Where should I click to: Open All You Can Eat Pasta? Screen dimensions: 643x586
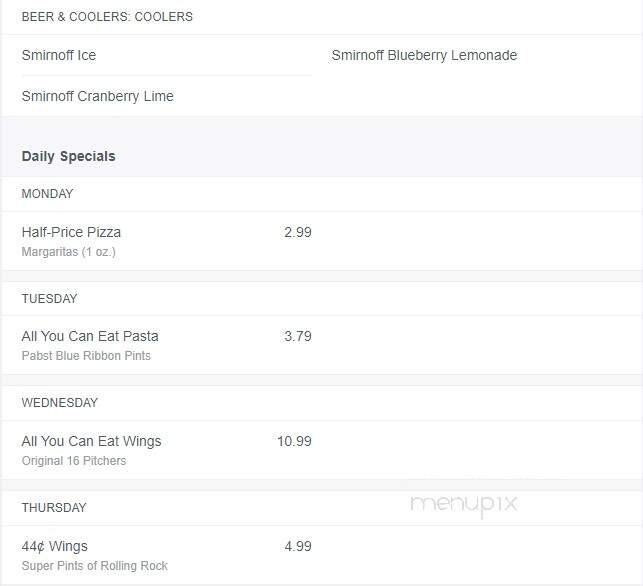90,336
